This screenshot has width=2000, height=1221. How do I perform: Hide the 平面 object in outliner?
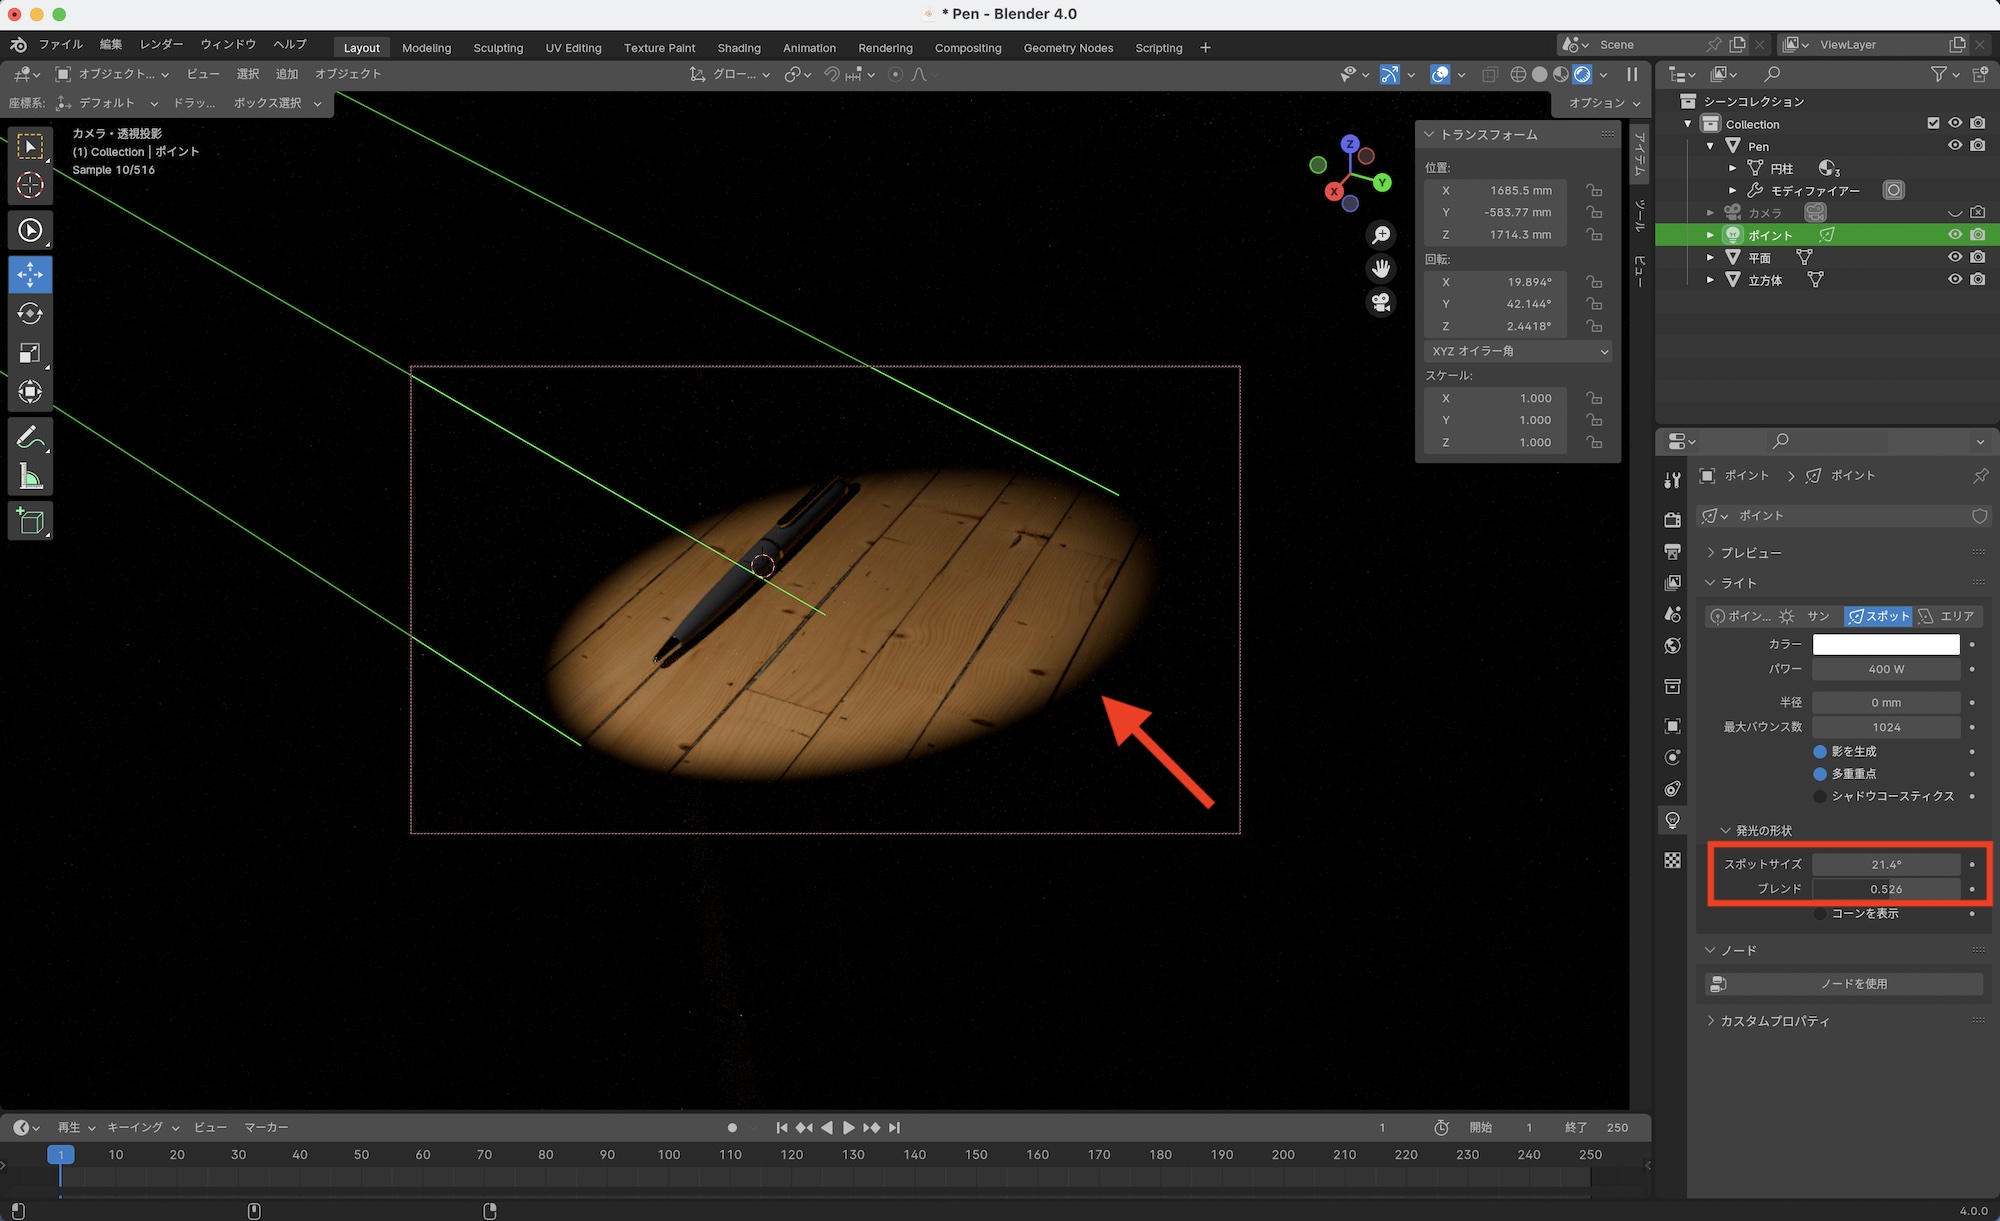[x=1955, y=257]
